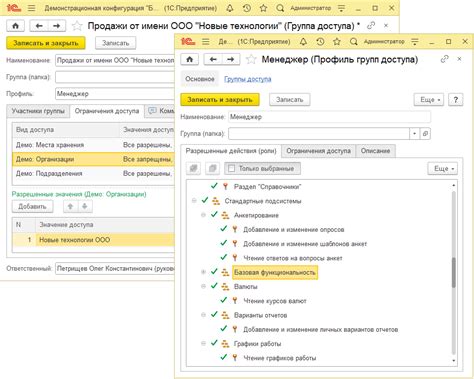Viewport: 474px width, 379px height.
Task: Click Записать и закрыть in Менеджер window
Action: (x=220, y=100)
